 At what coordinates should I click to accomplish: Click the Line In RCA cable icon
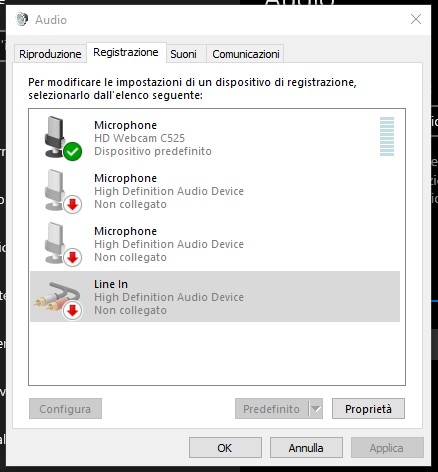point(59,300)
